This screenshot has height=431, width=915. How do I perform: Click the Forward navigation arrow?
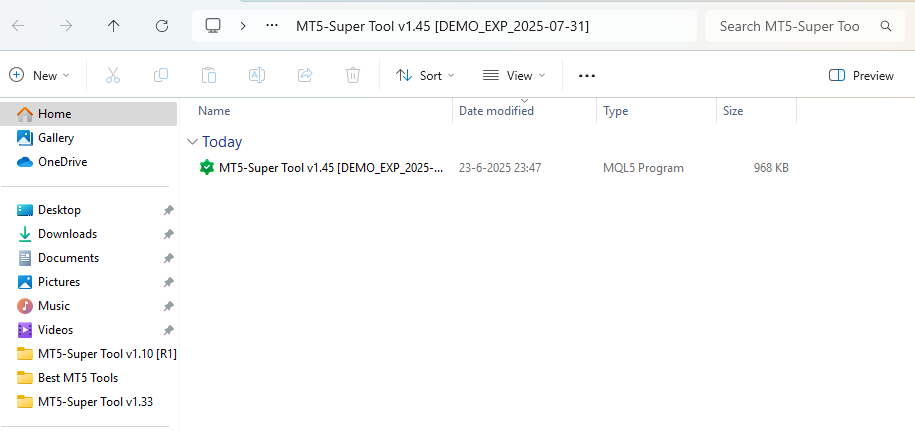point(66,26)
